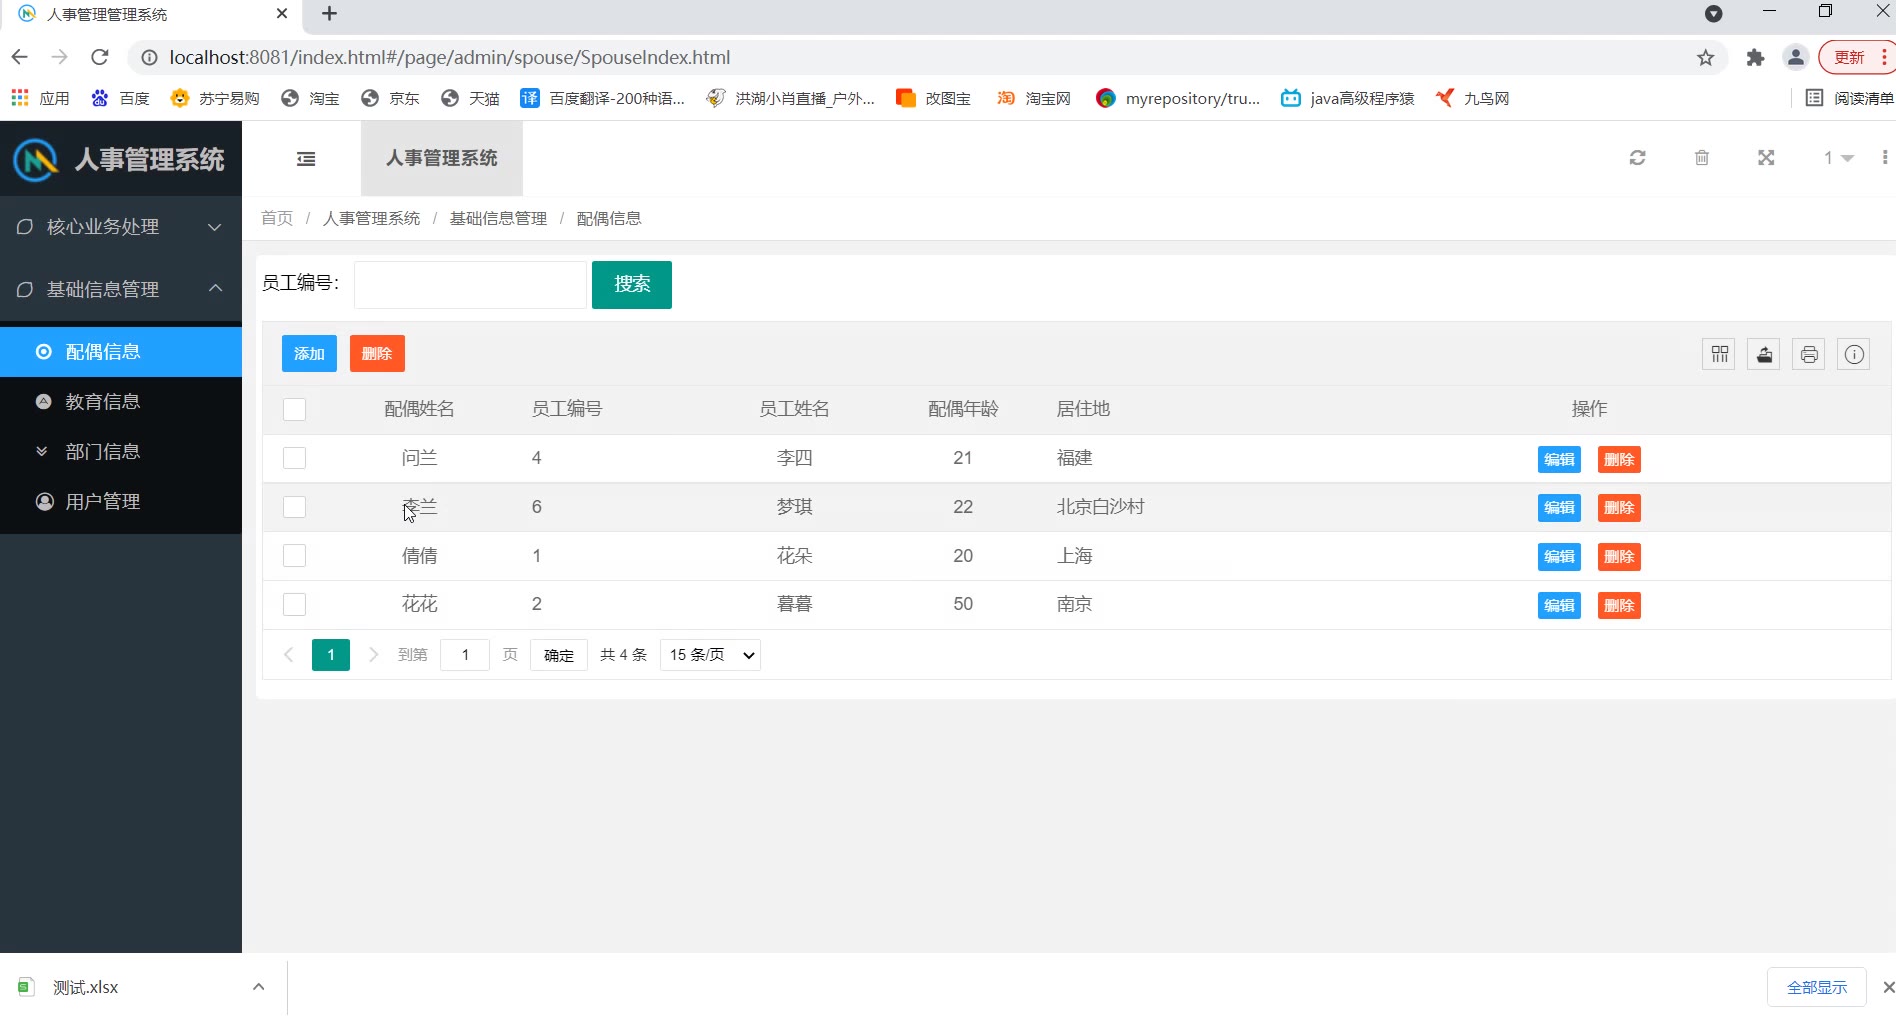The image size is (1896, 1016).
Task: Toggle fullscreen with the expand icon
Action: pyautogui.click(x=1766, y=158)
